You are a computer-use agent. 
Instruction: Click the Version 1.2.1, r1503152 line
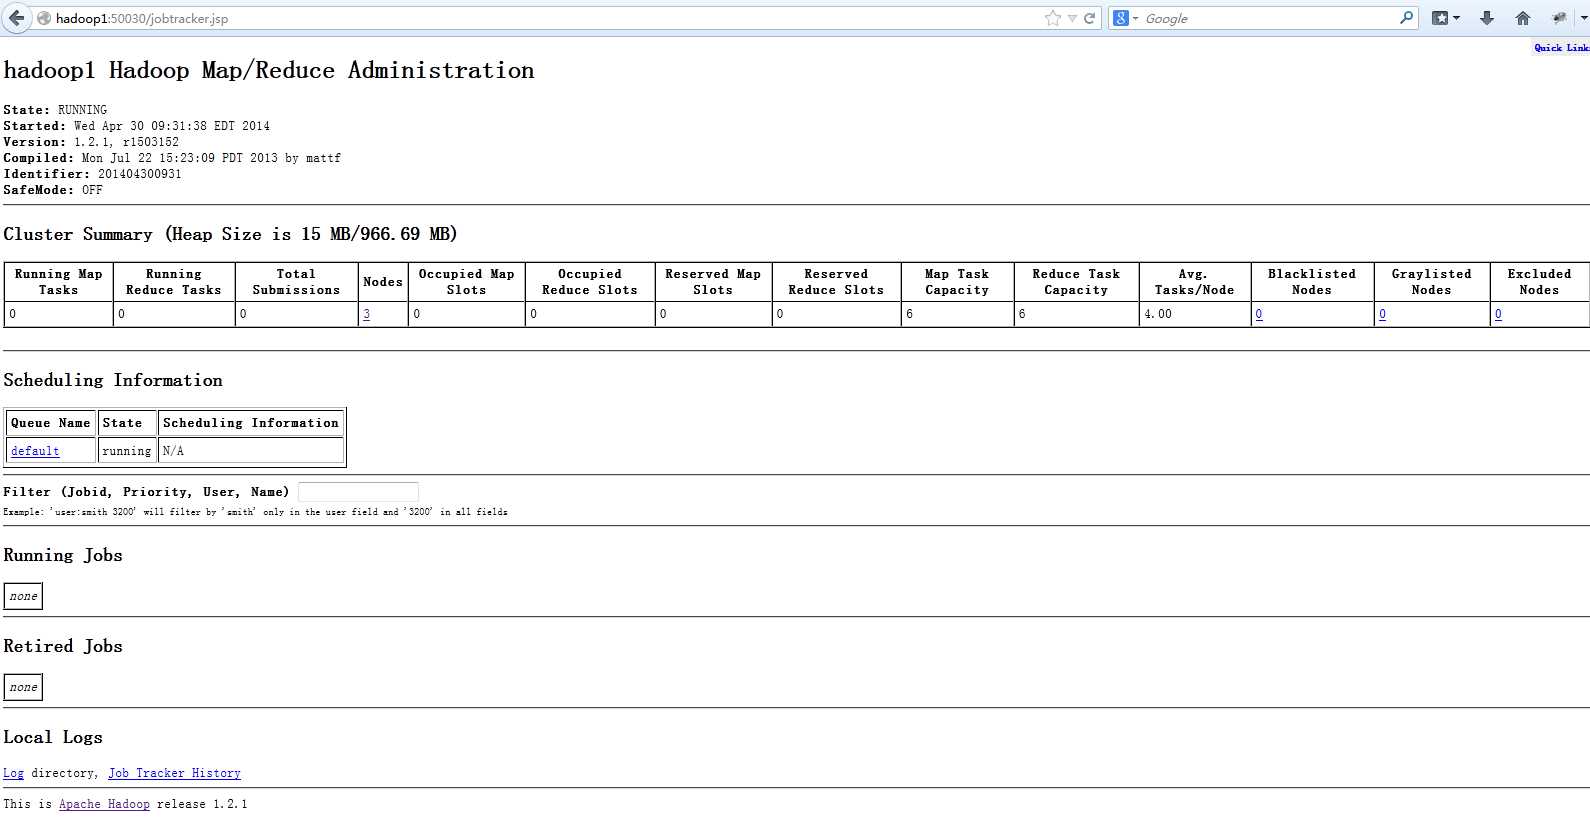point(91,142)
